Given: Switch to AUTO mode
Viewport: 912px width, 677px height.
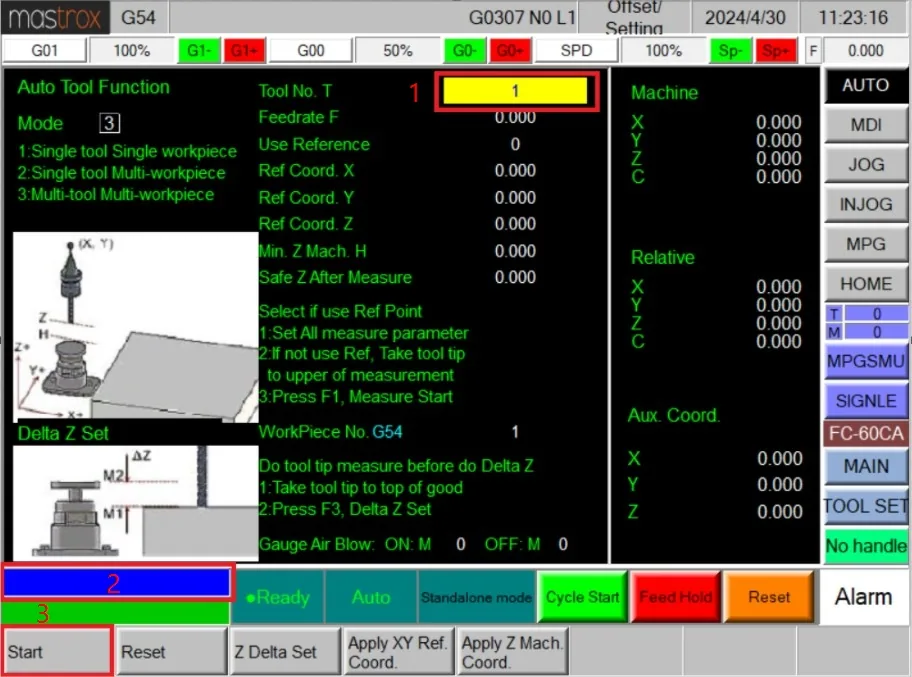Looking at the screenshot, I should (865, 85).
